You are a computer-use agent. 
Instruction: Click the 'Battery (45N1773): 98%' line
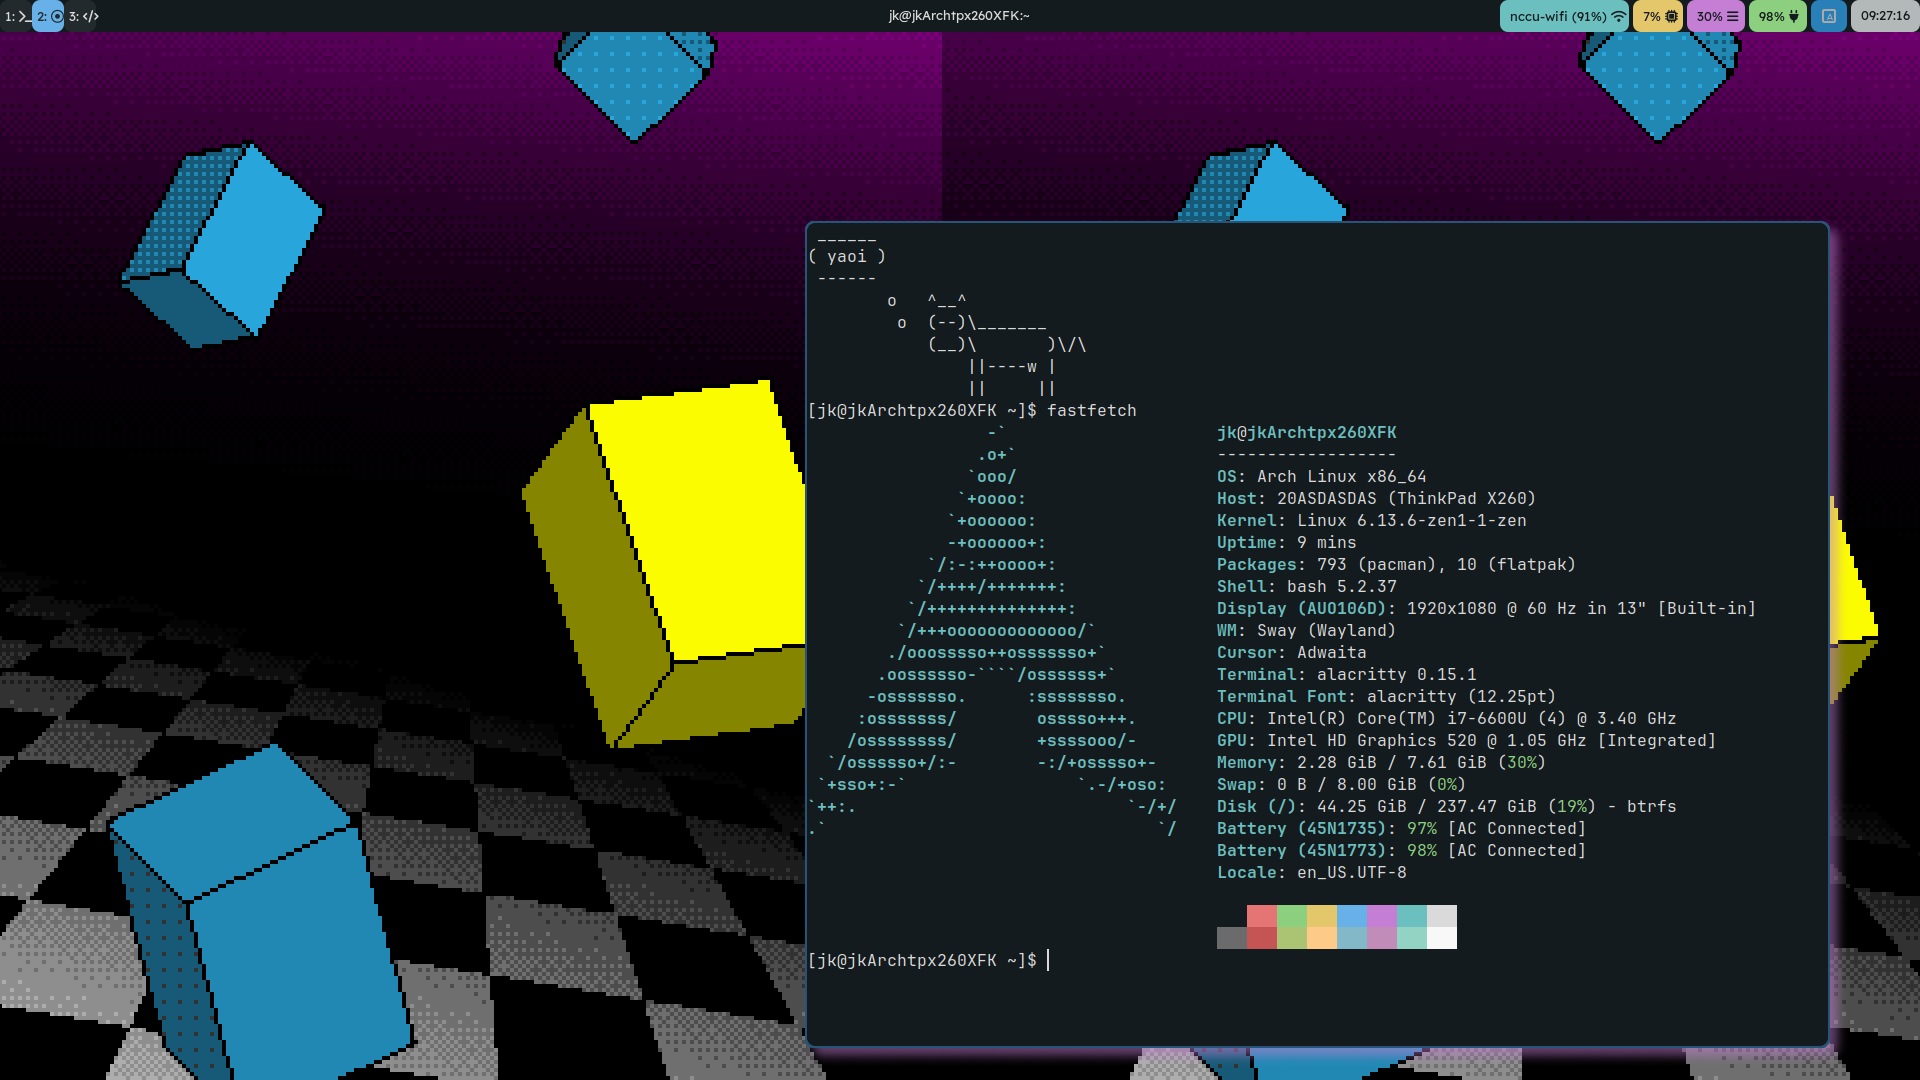coord(1401,850)
